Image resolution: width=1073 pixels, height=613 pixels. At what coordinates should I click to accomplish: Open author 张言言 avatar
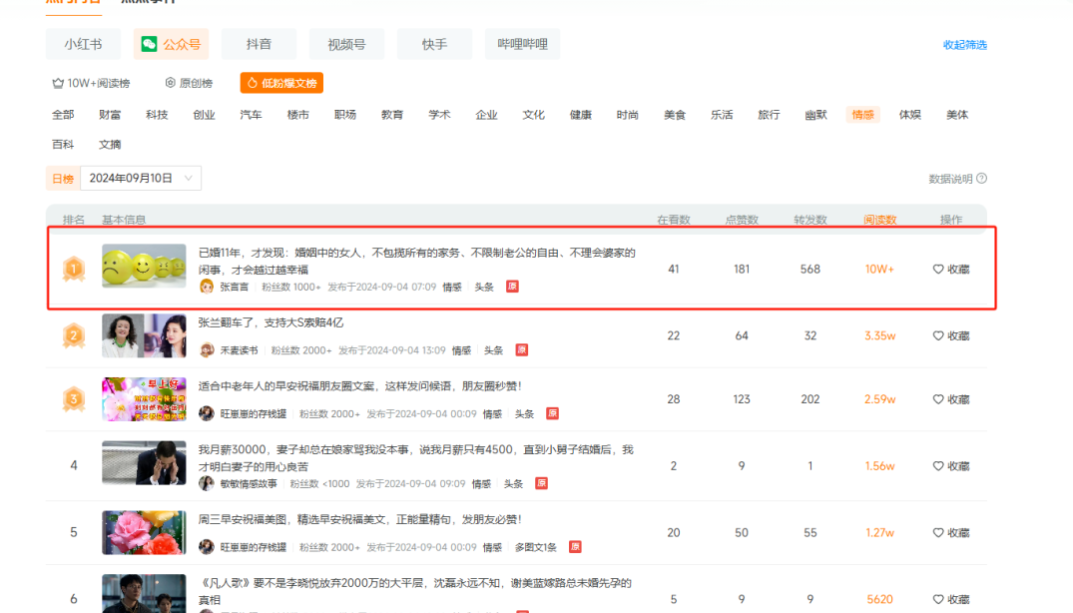pos(206,287)
